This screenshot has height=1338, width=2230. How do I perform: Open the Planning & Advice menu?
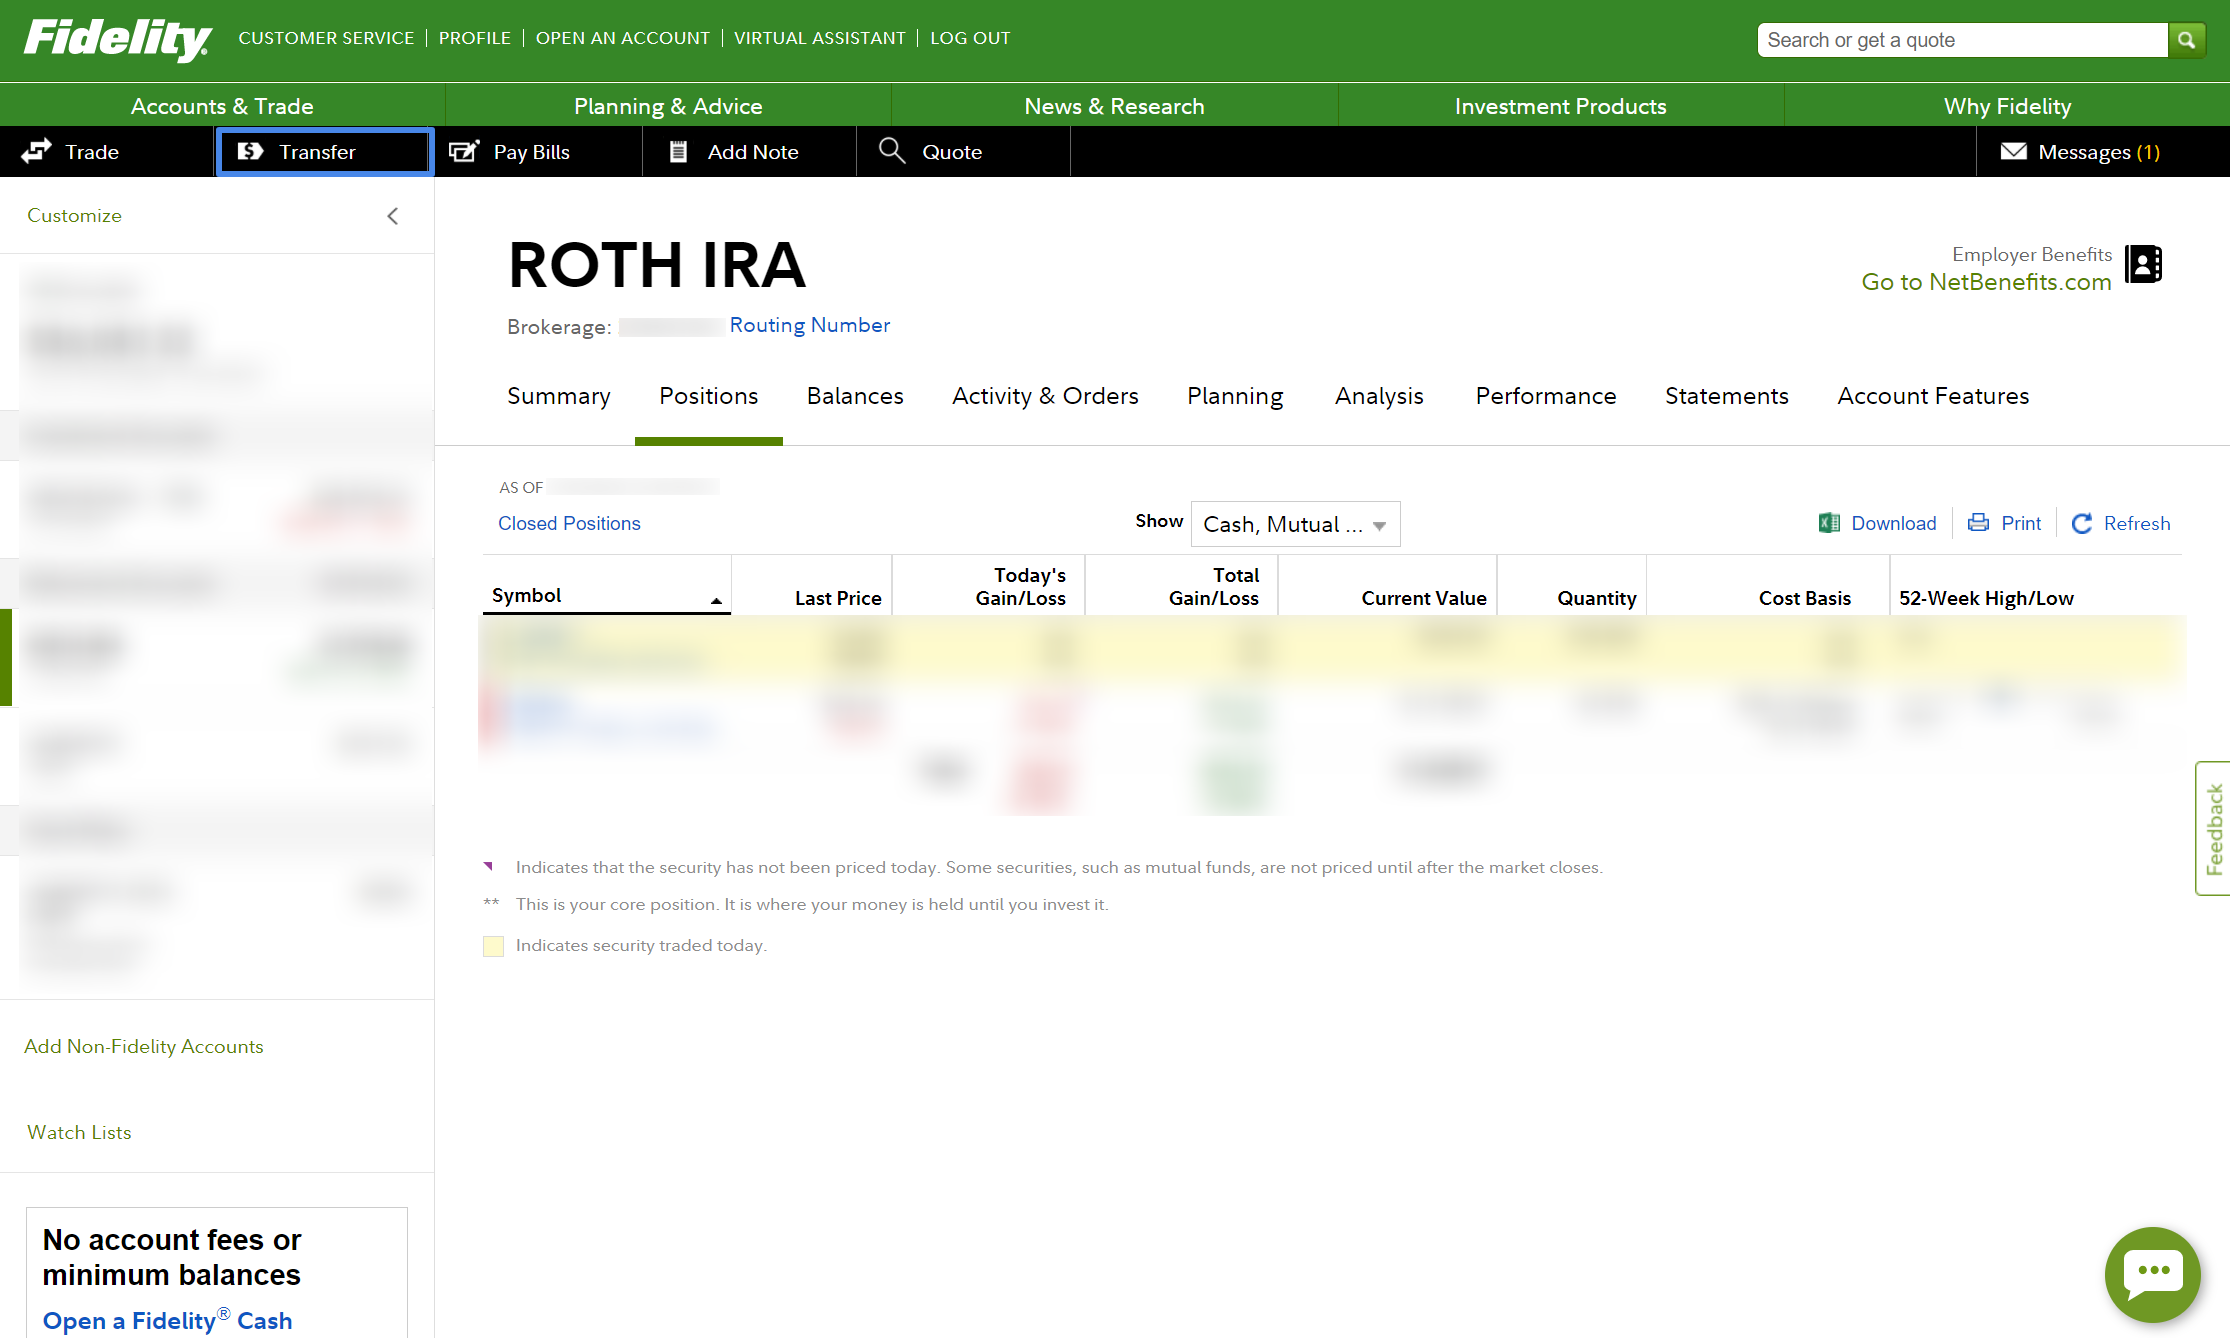(x=668, y=106)
